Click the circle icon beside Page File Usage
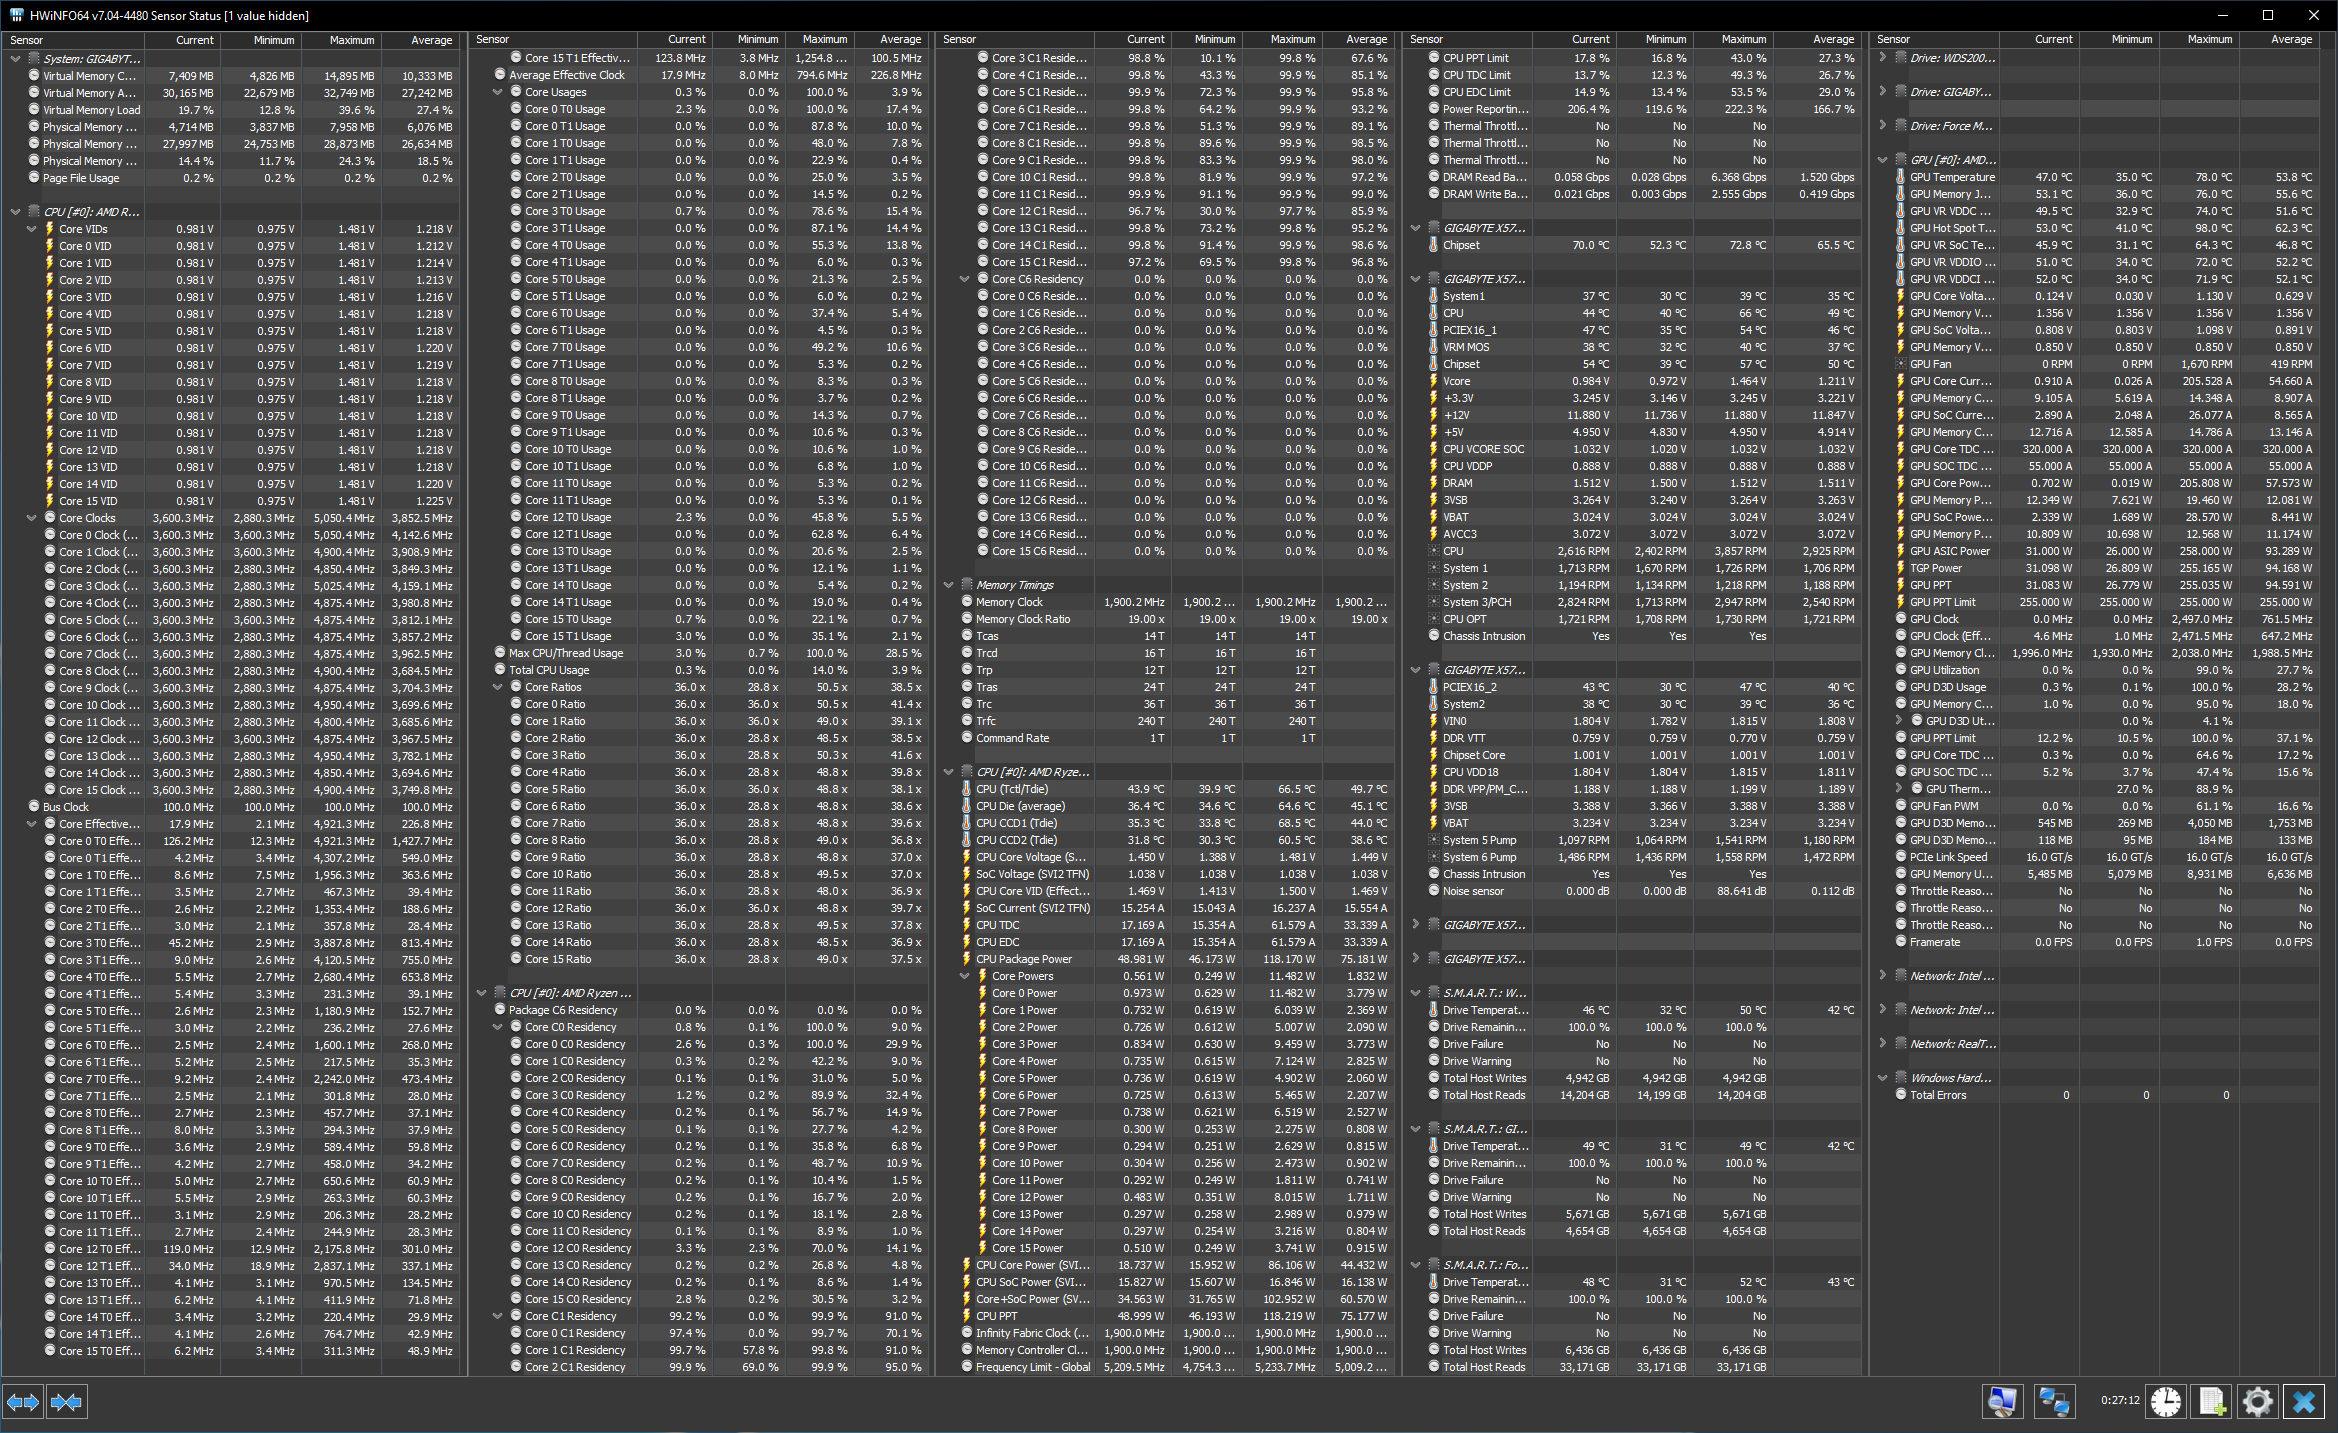 pyautogui.click(x=34, y=177)
